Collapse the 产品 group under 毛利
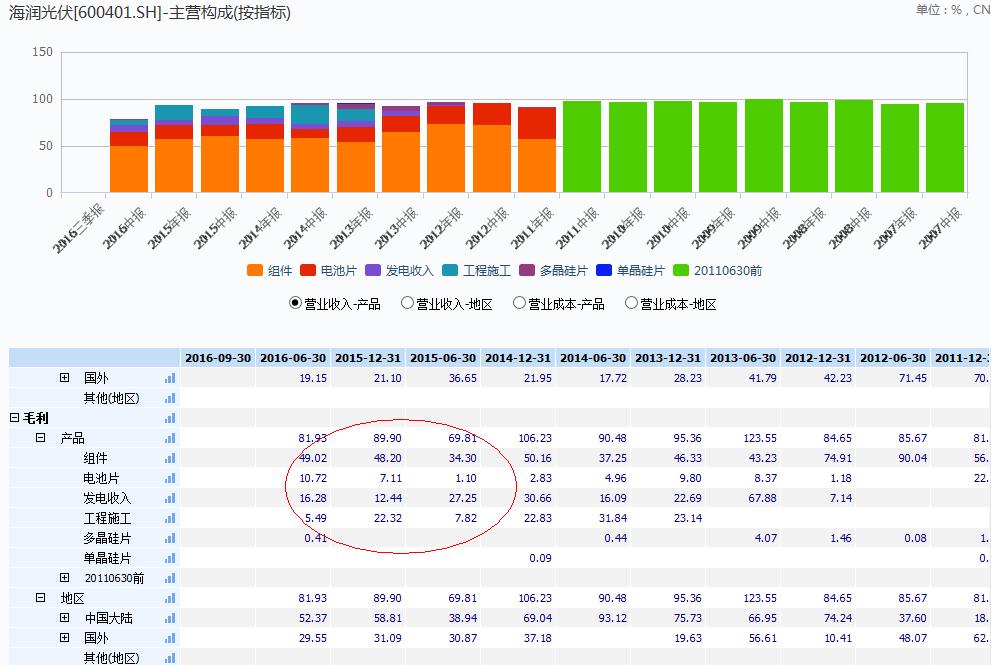 (41, 438)
